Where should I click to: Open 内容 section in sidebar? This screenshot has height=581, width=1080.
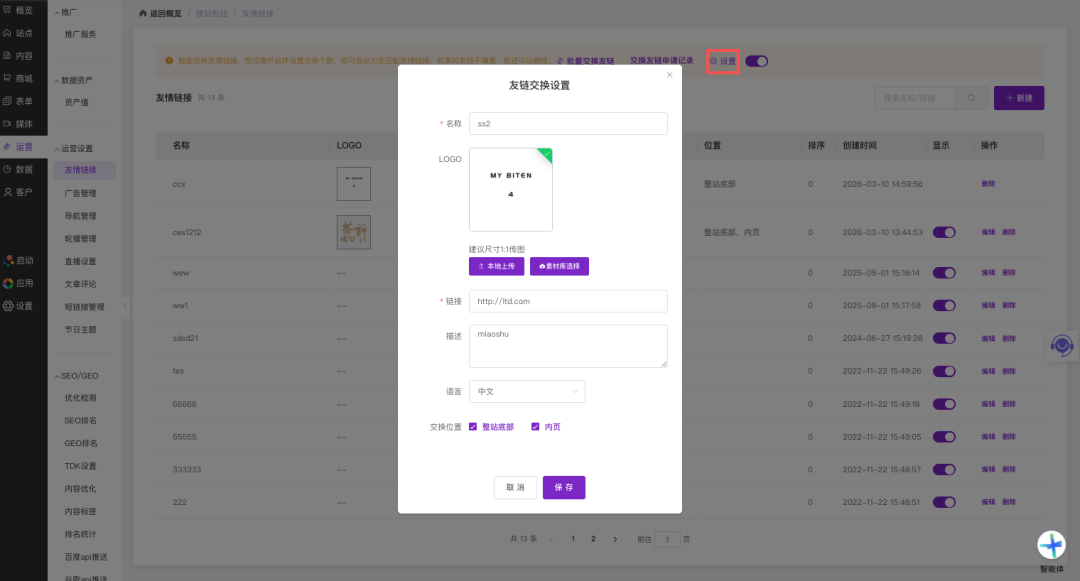click(19, 56)
